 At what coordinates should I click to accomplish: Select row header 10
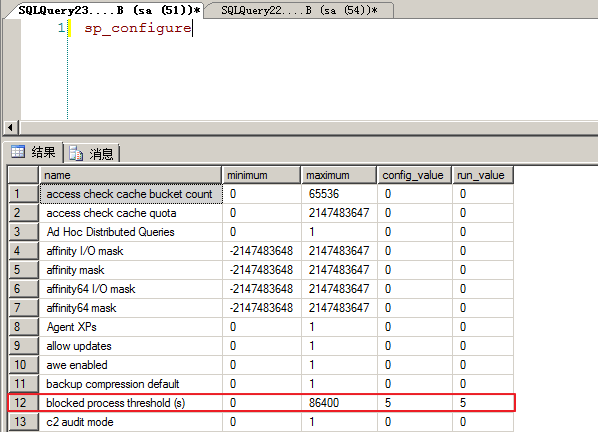(x=24, y=365)
